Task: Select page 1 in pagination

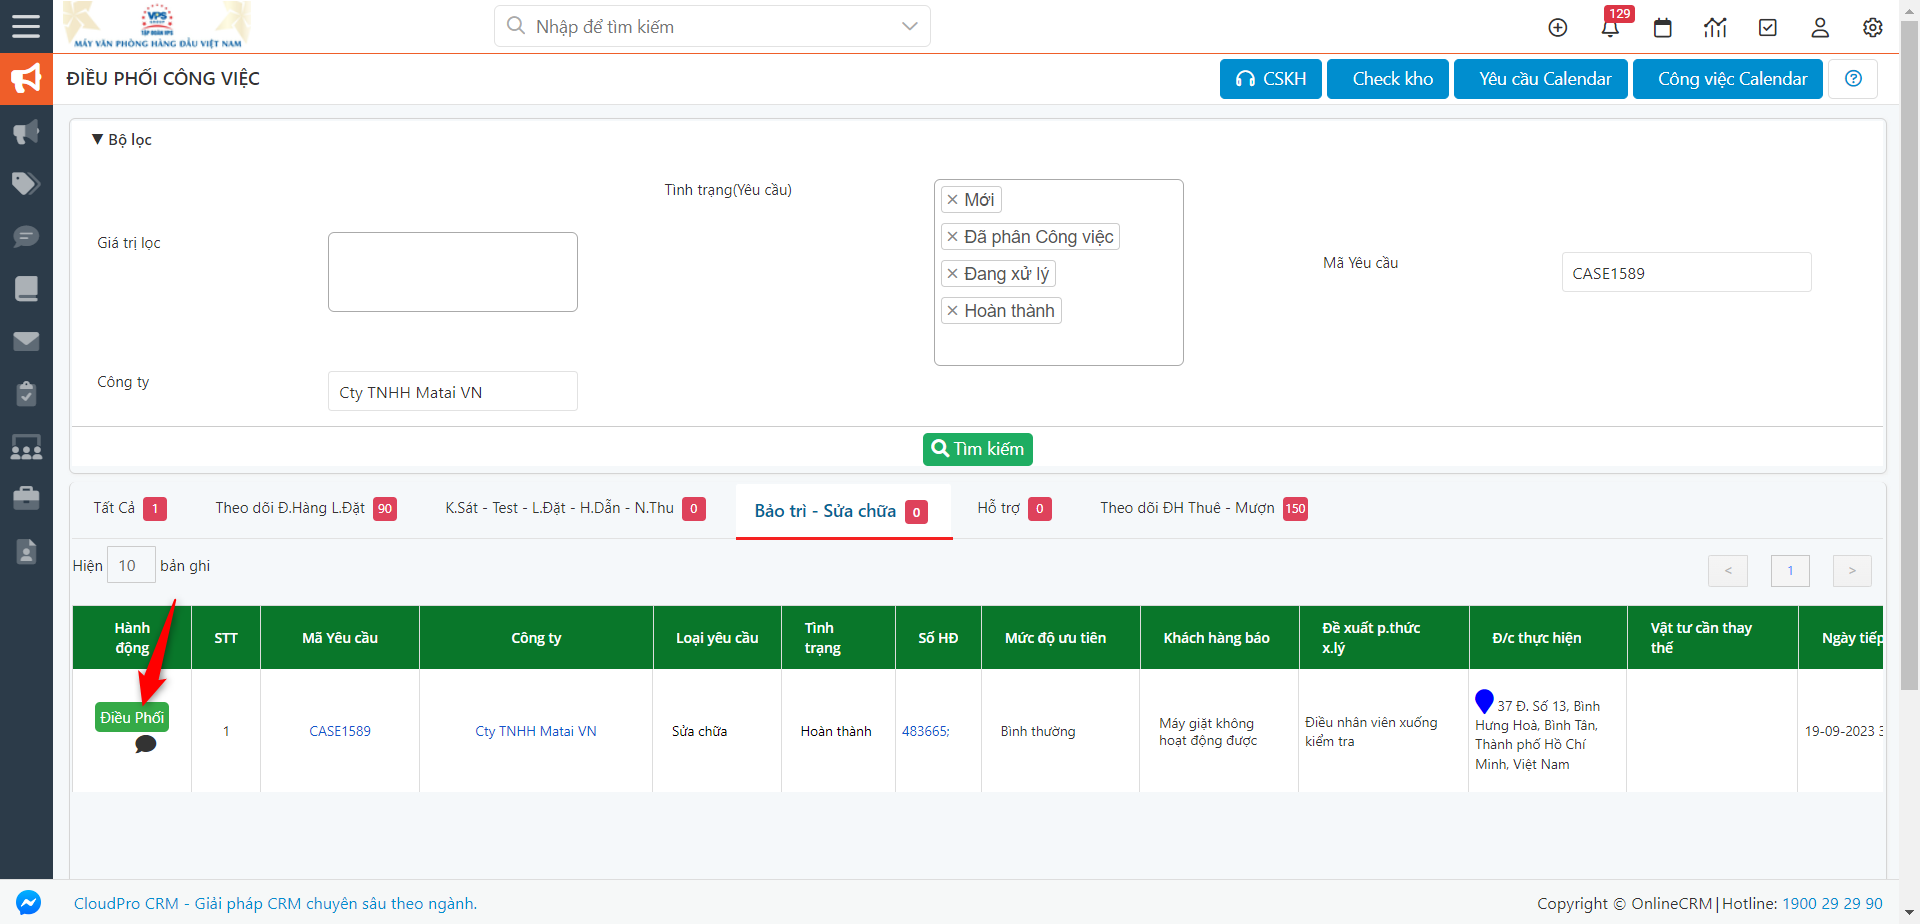Action: pyautogui.click(x=1790, y=570)
